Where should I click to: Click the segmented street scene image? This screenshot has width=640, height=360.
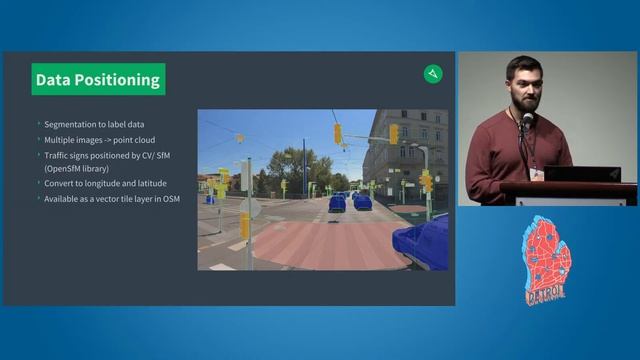(323, 190)
